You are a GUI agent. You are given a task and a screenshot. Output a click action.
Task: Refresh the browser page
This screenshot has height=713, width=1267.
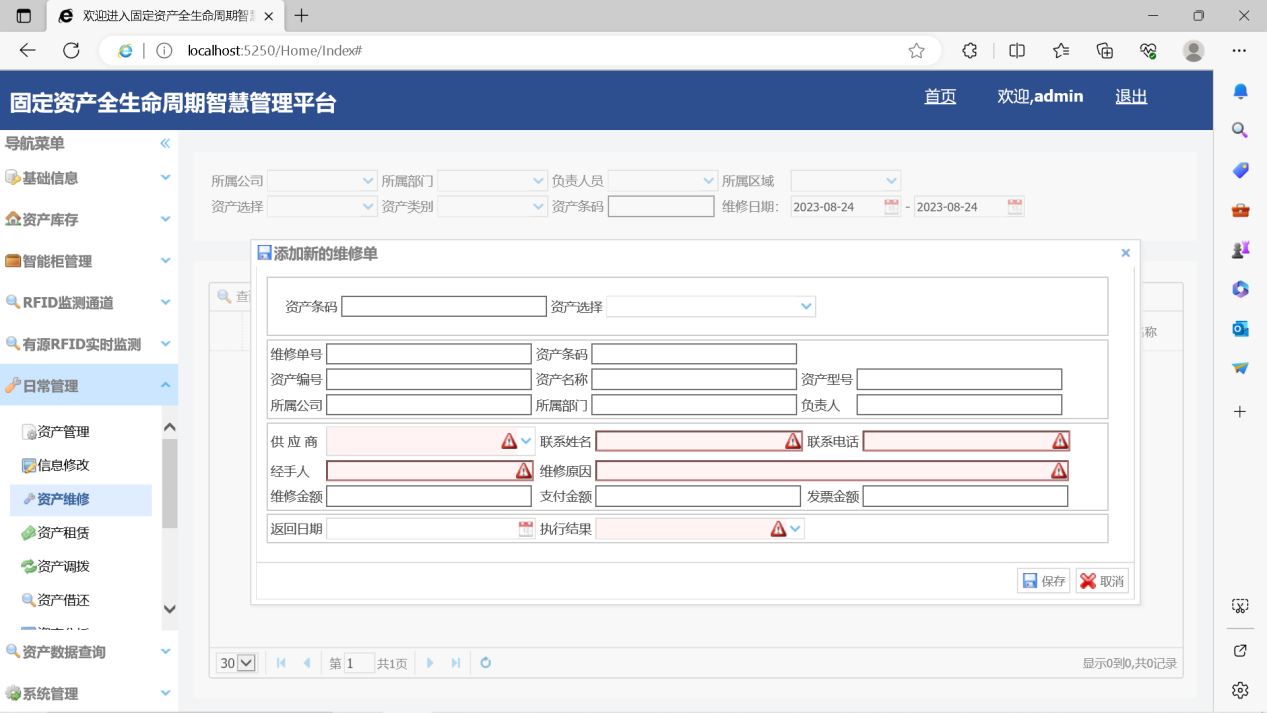click(71, 50)
